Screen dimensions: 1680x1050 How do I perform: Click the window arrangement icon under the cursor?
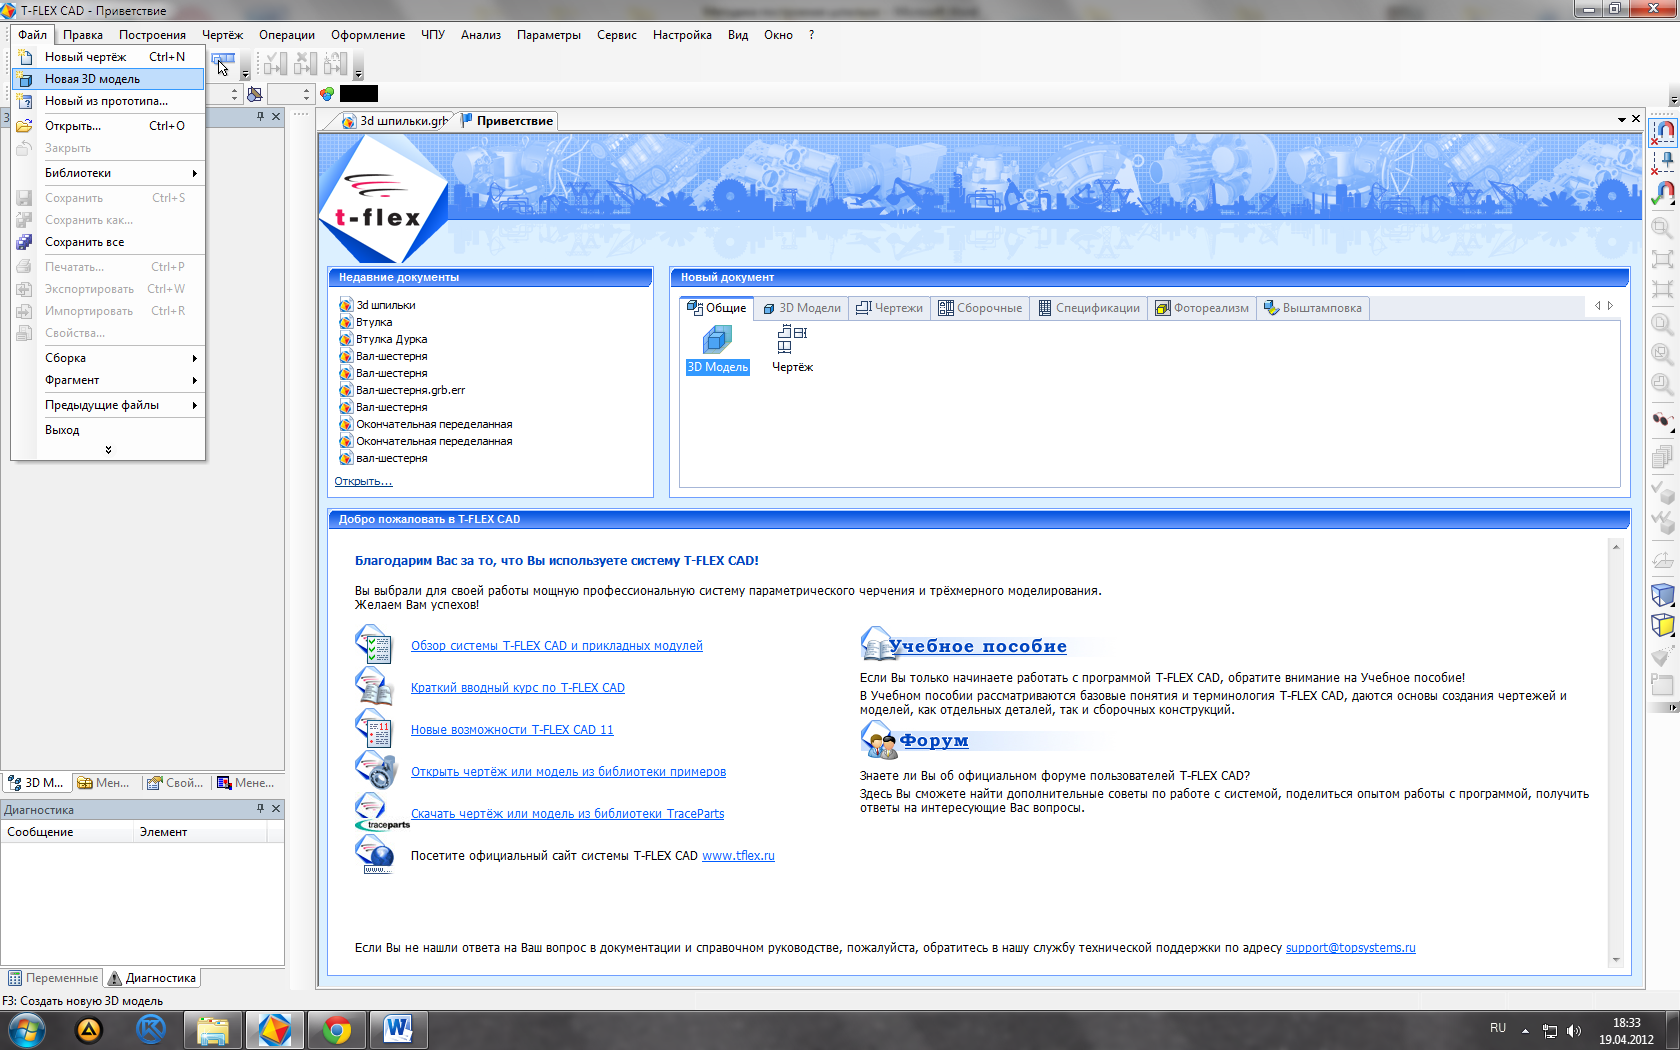pos(223,62)
